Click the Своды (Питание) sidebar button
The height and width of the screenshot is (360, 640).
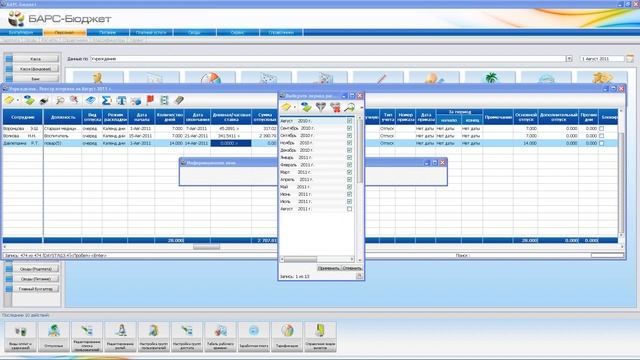[36, 279]
